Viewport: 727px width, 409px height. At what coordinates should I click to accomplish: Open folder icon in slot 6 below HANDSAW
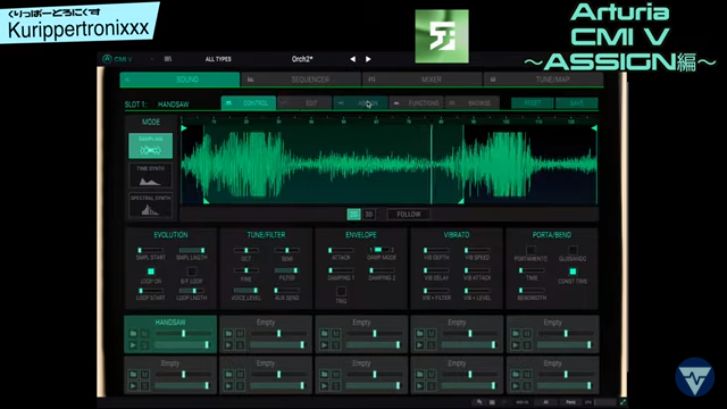click(133, 374)
